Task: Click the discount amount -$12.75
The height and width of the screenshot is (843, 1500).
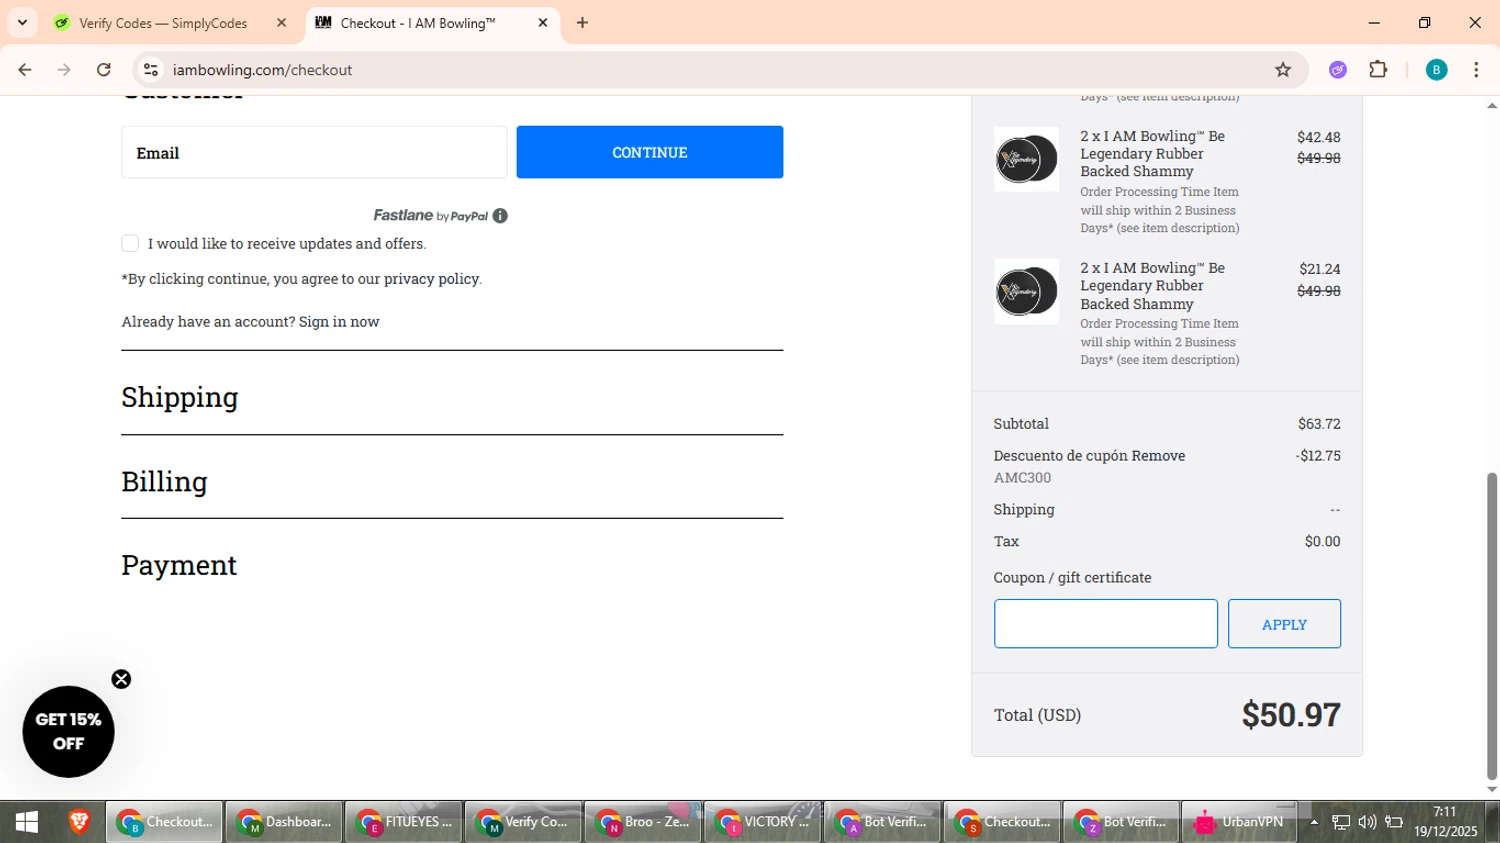Action: tap(1318, 456)
